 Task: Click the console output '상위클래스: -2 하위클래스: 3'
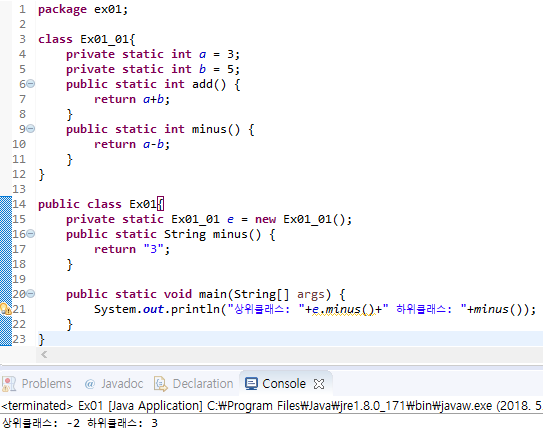pyautogui.click(x=80, y=423)
